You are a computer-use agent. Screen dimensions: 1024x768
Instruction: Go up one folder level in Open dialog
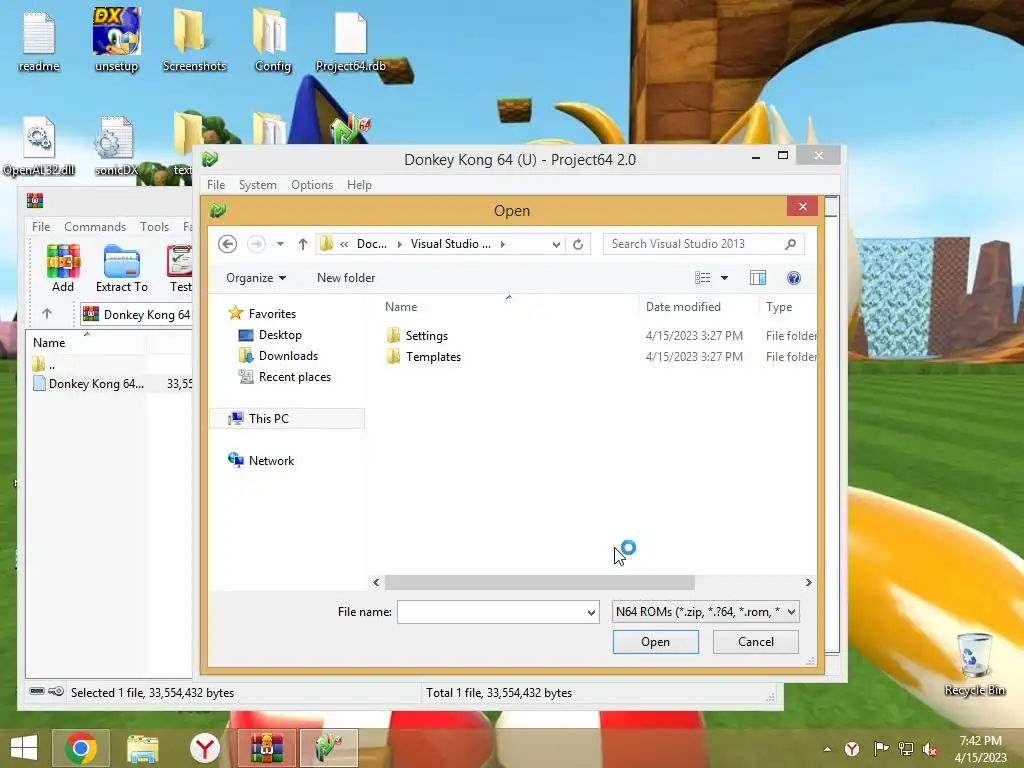[x=302, y=244]
